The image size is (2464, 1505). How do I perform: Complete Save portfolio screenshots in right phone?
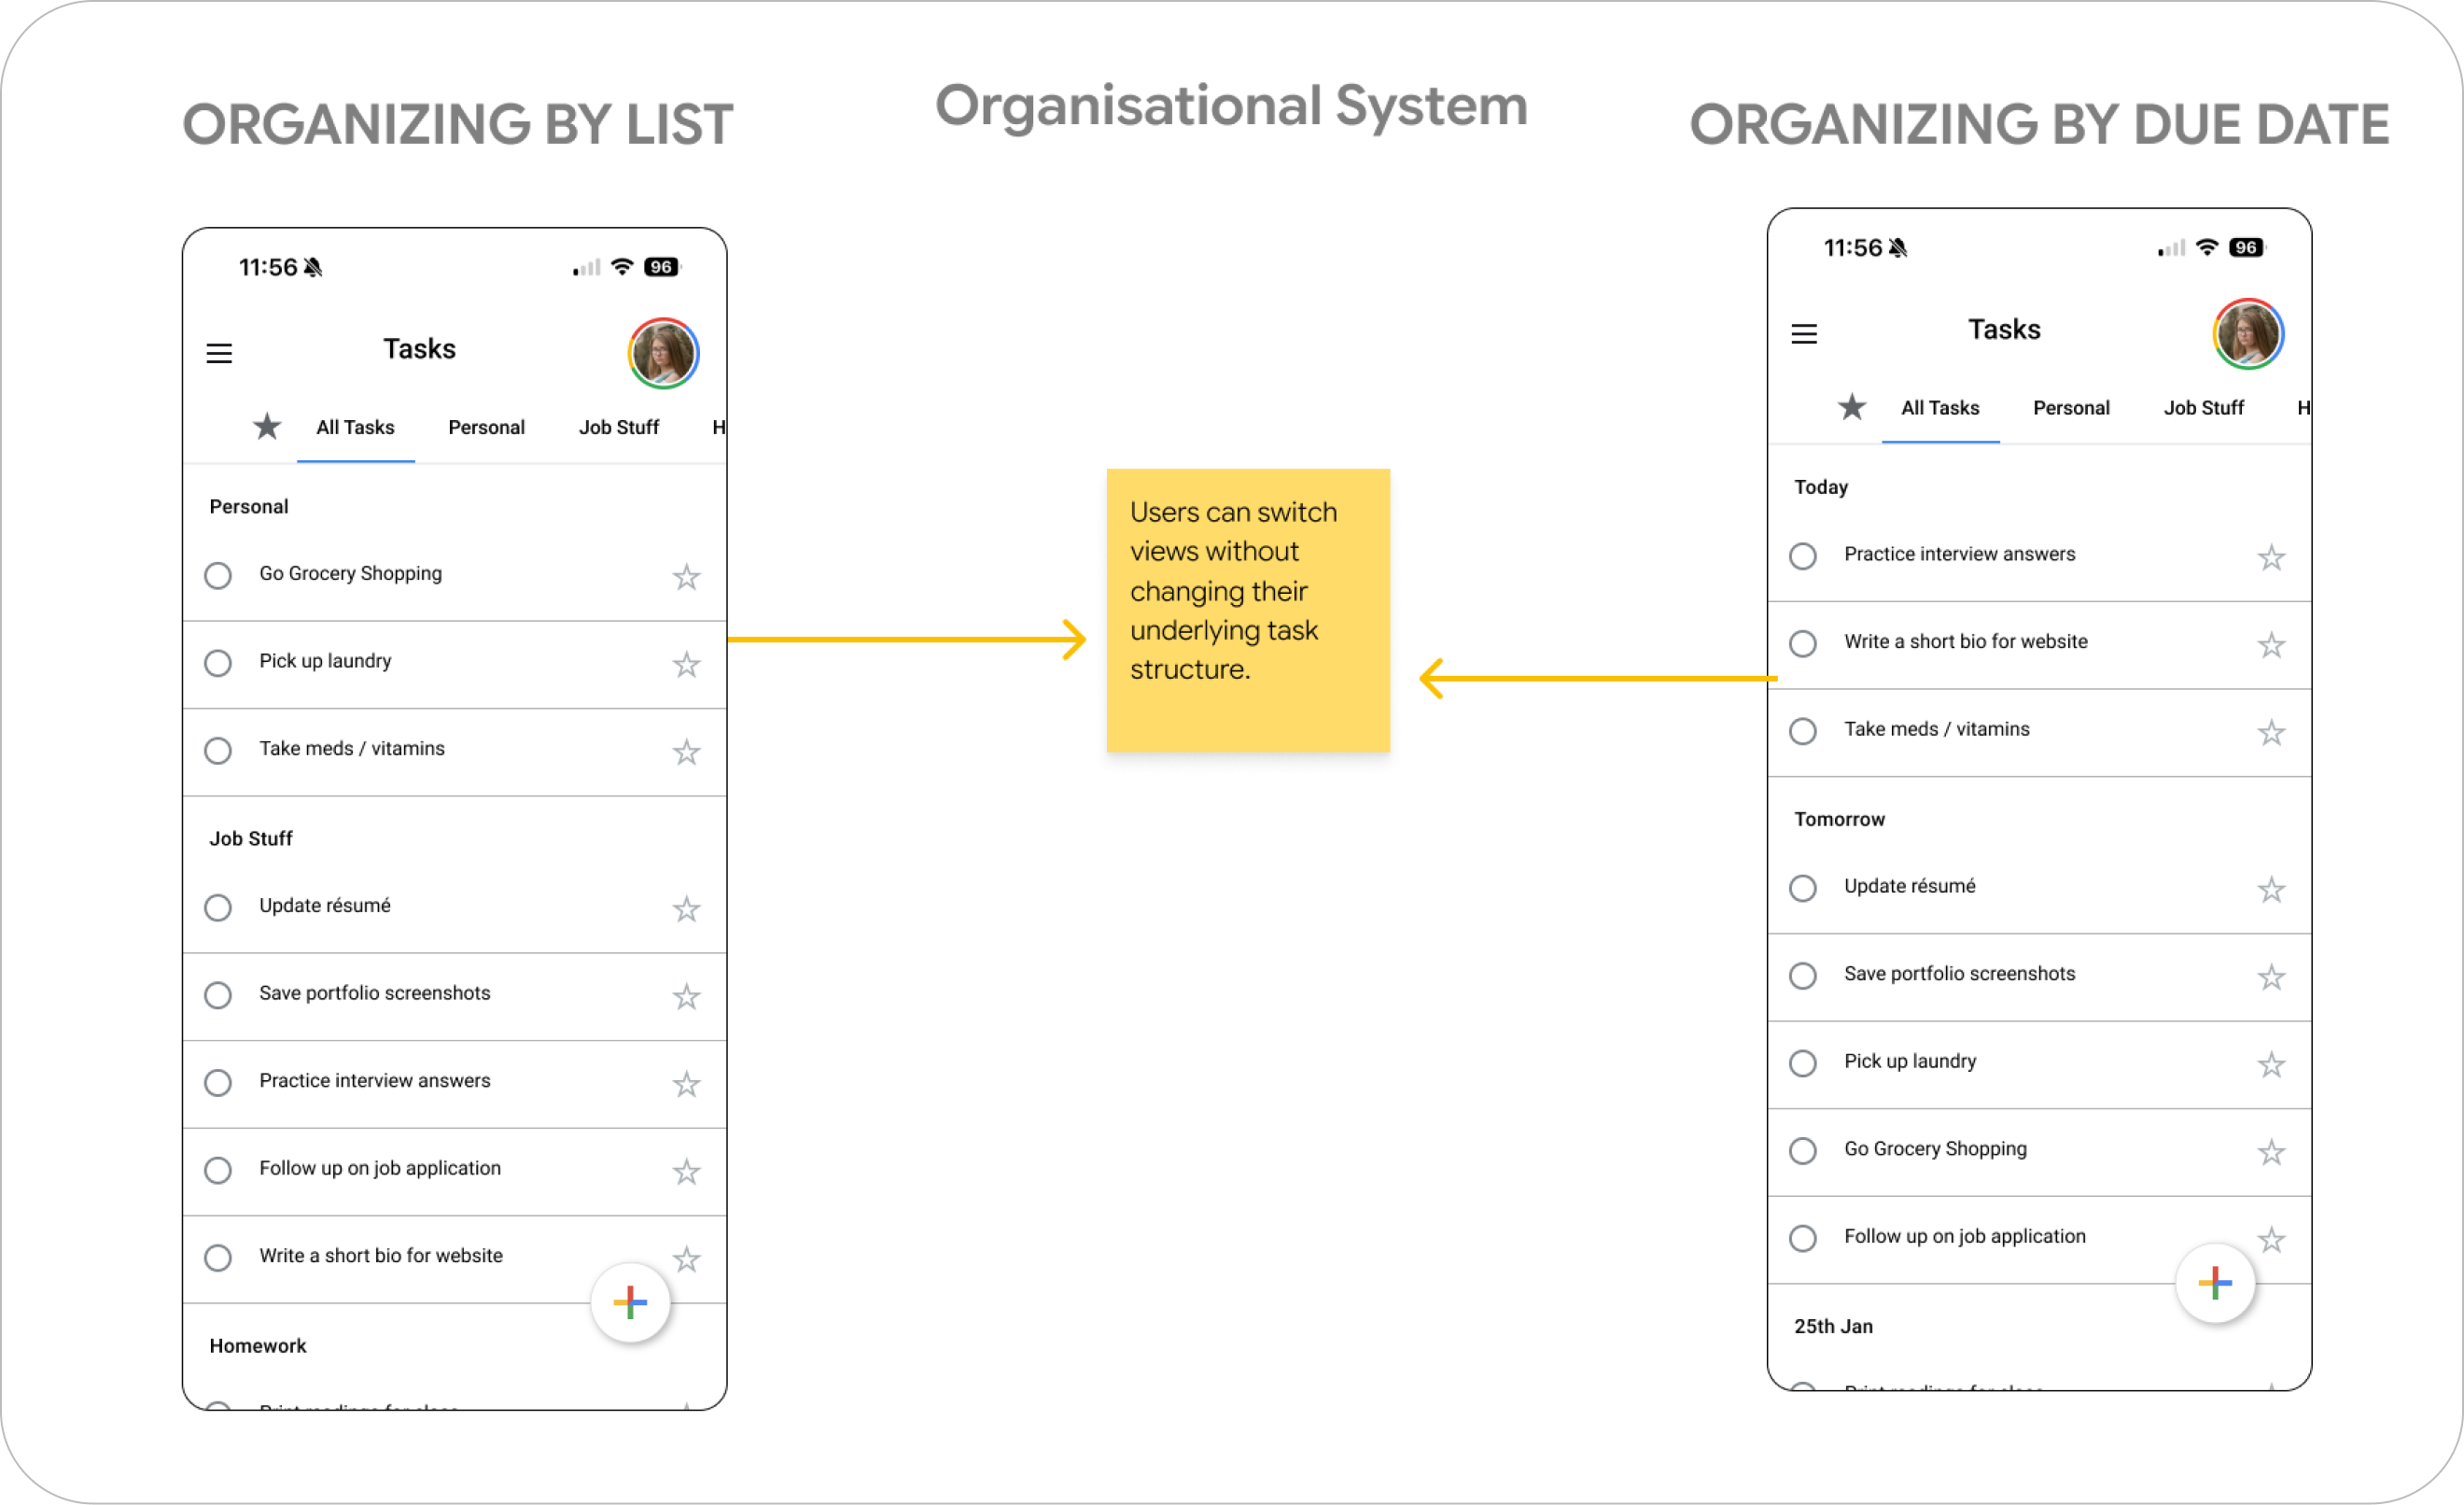click(1803, 976)
